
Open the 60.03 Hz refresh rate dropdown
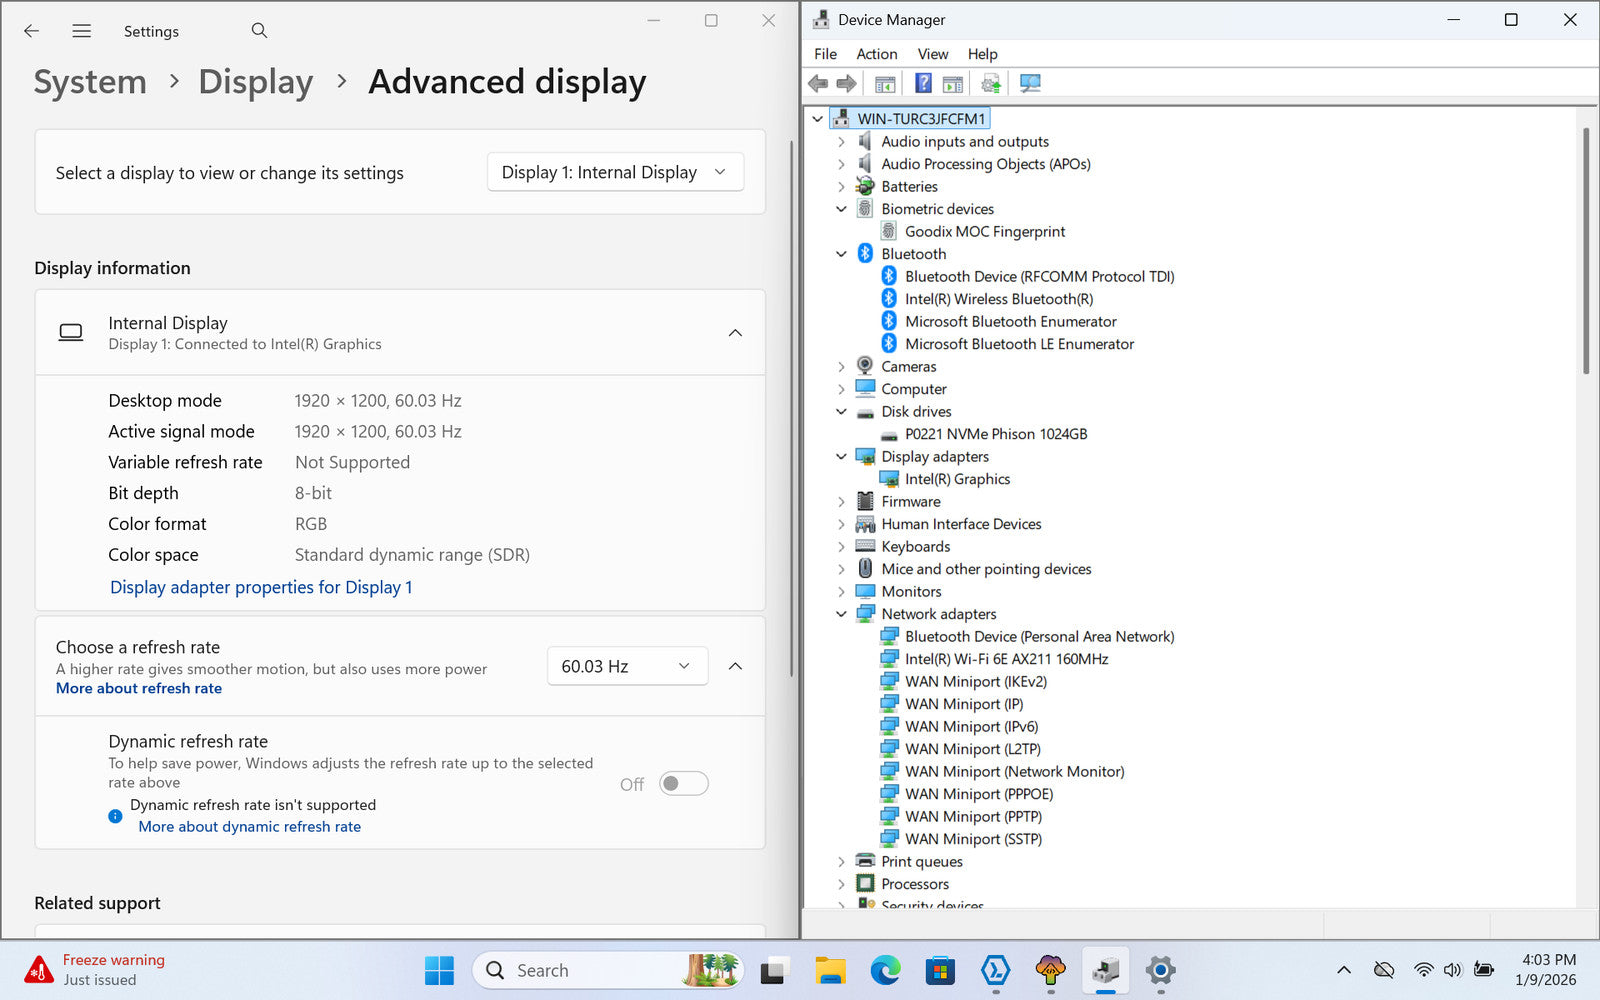pos(627,666)
